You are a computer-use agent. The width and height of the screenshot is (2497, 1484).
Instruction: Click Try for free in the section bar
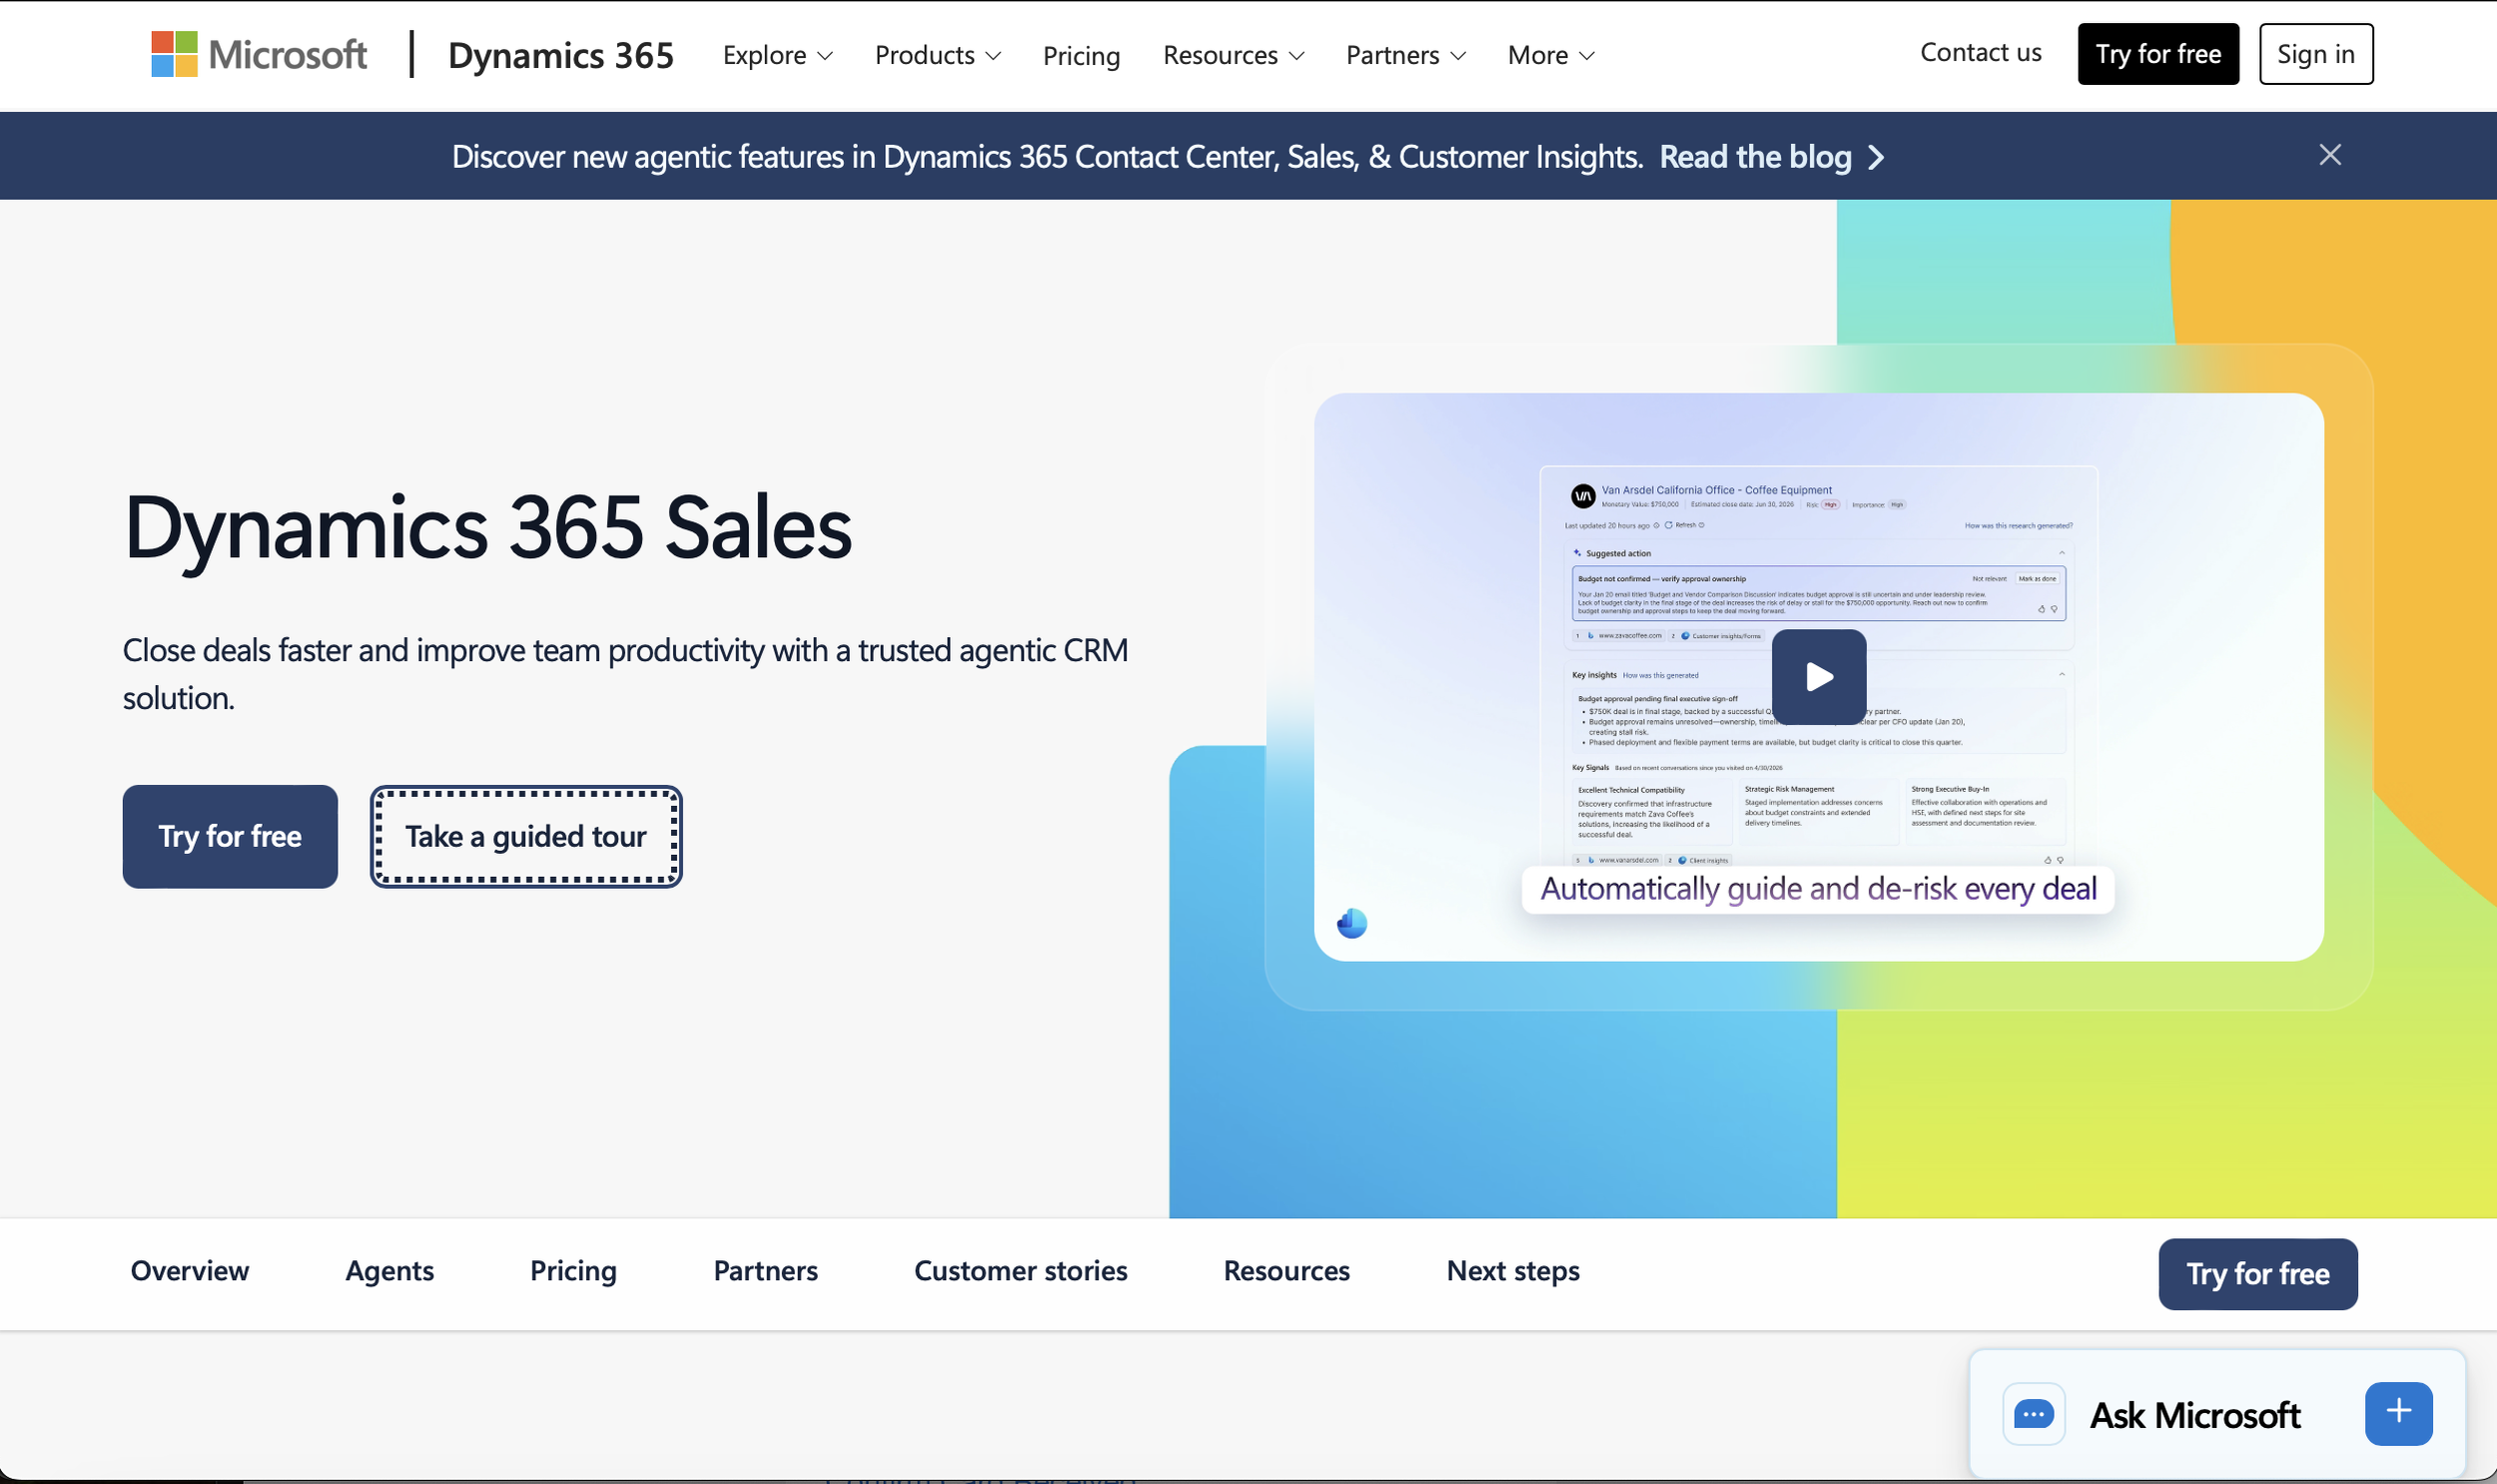tap(2257, 1274)
